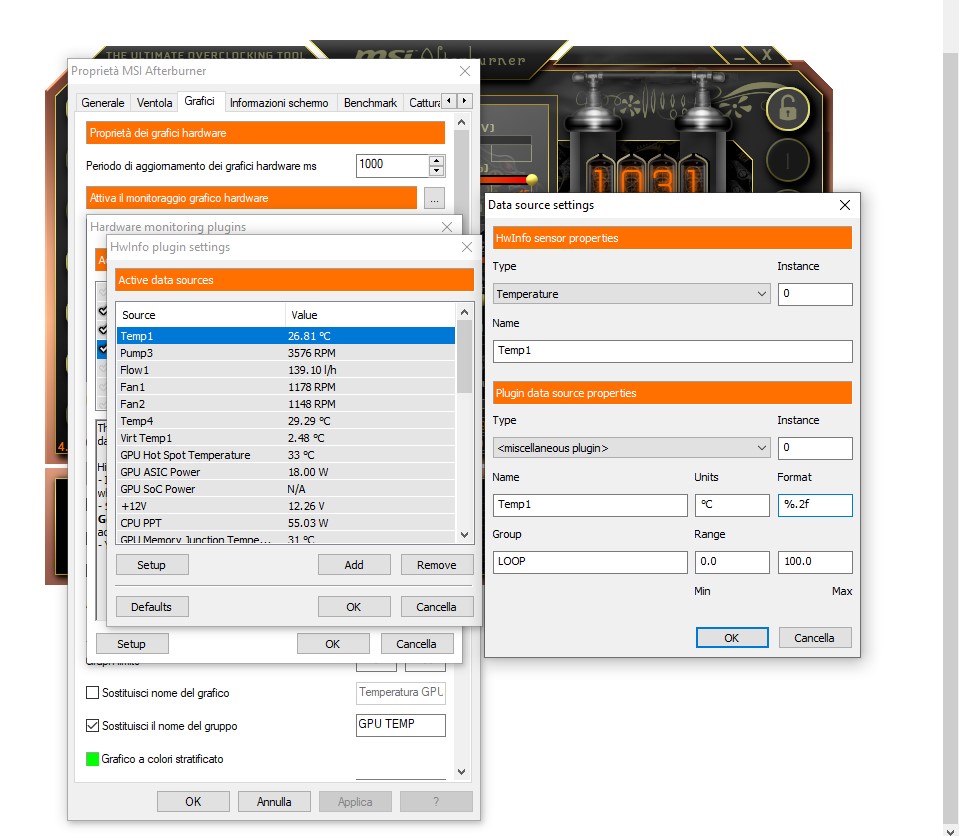Click Setup in Hardware monitoring plugins
Viewport: 959px width, 836px height.
[131, 644]
